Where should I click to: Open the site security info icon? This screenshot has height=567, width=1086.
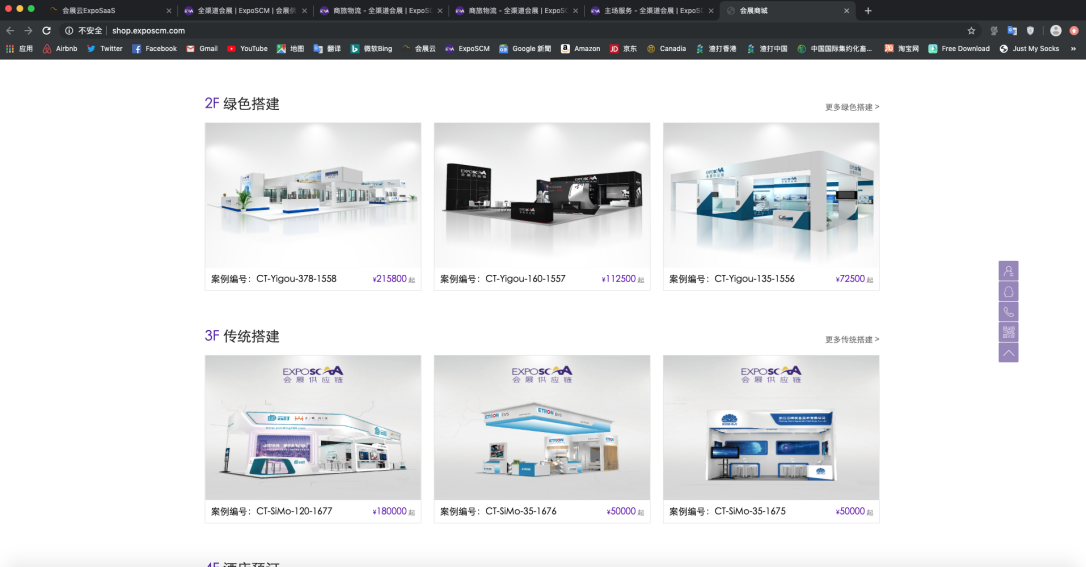(x=69, y=30)
